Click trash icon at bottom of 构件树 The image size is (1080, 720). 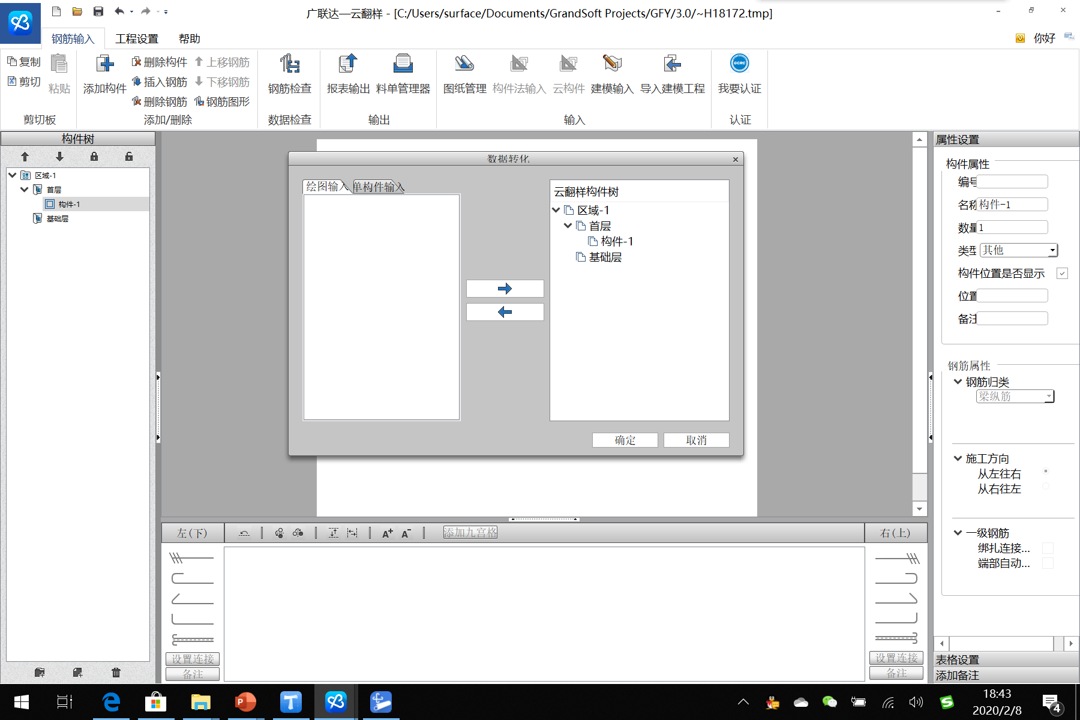116,672
